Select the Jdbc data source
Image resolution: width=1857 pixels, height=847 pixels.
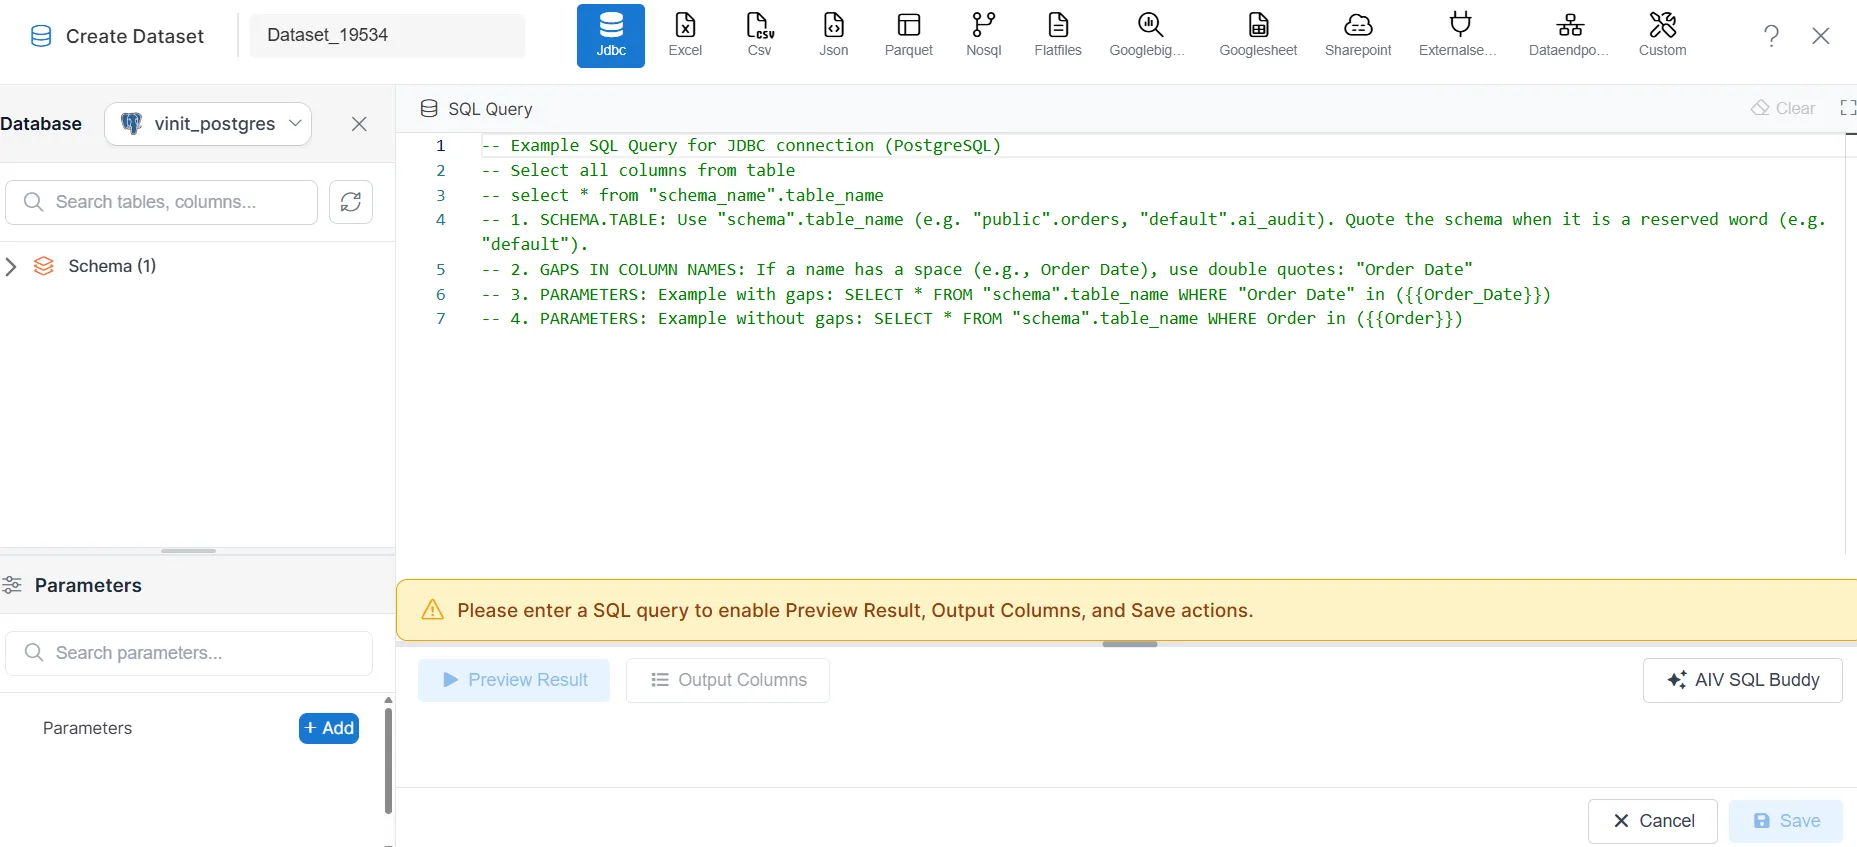tap(611, 36)
